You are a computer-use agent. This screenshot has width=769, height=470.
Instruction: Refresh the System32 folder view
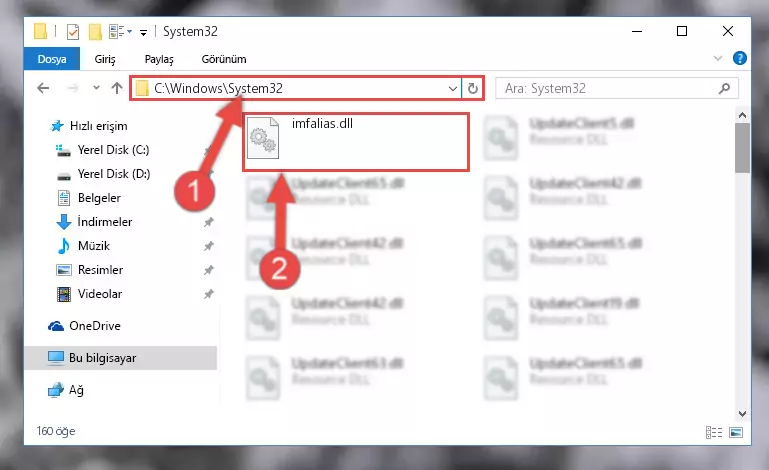(x=472, y=89)
